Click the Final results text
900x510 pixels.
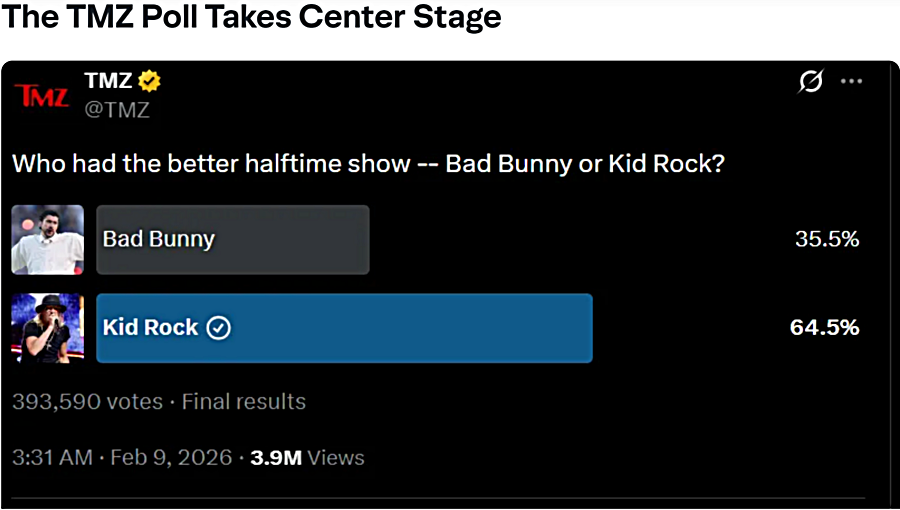(243, 402)
